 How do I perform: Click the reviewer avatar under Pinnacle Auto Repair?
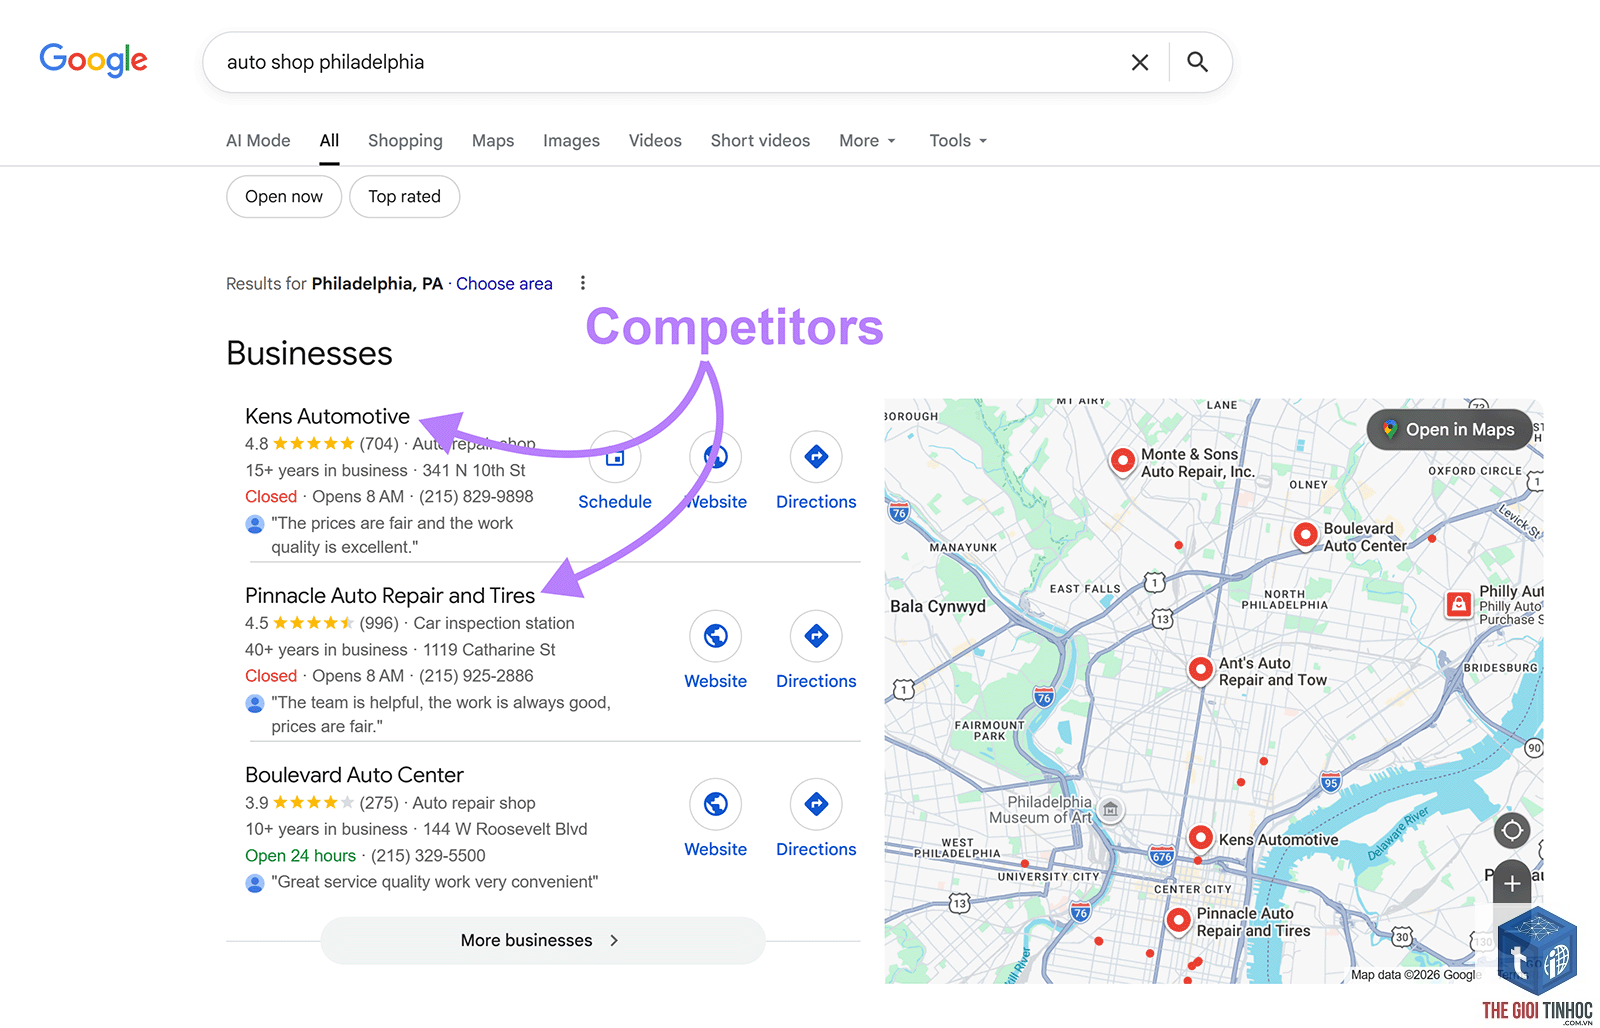click(x=255, y=703)
